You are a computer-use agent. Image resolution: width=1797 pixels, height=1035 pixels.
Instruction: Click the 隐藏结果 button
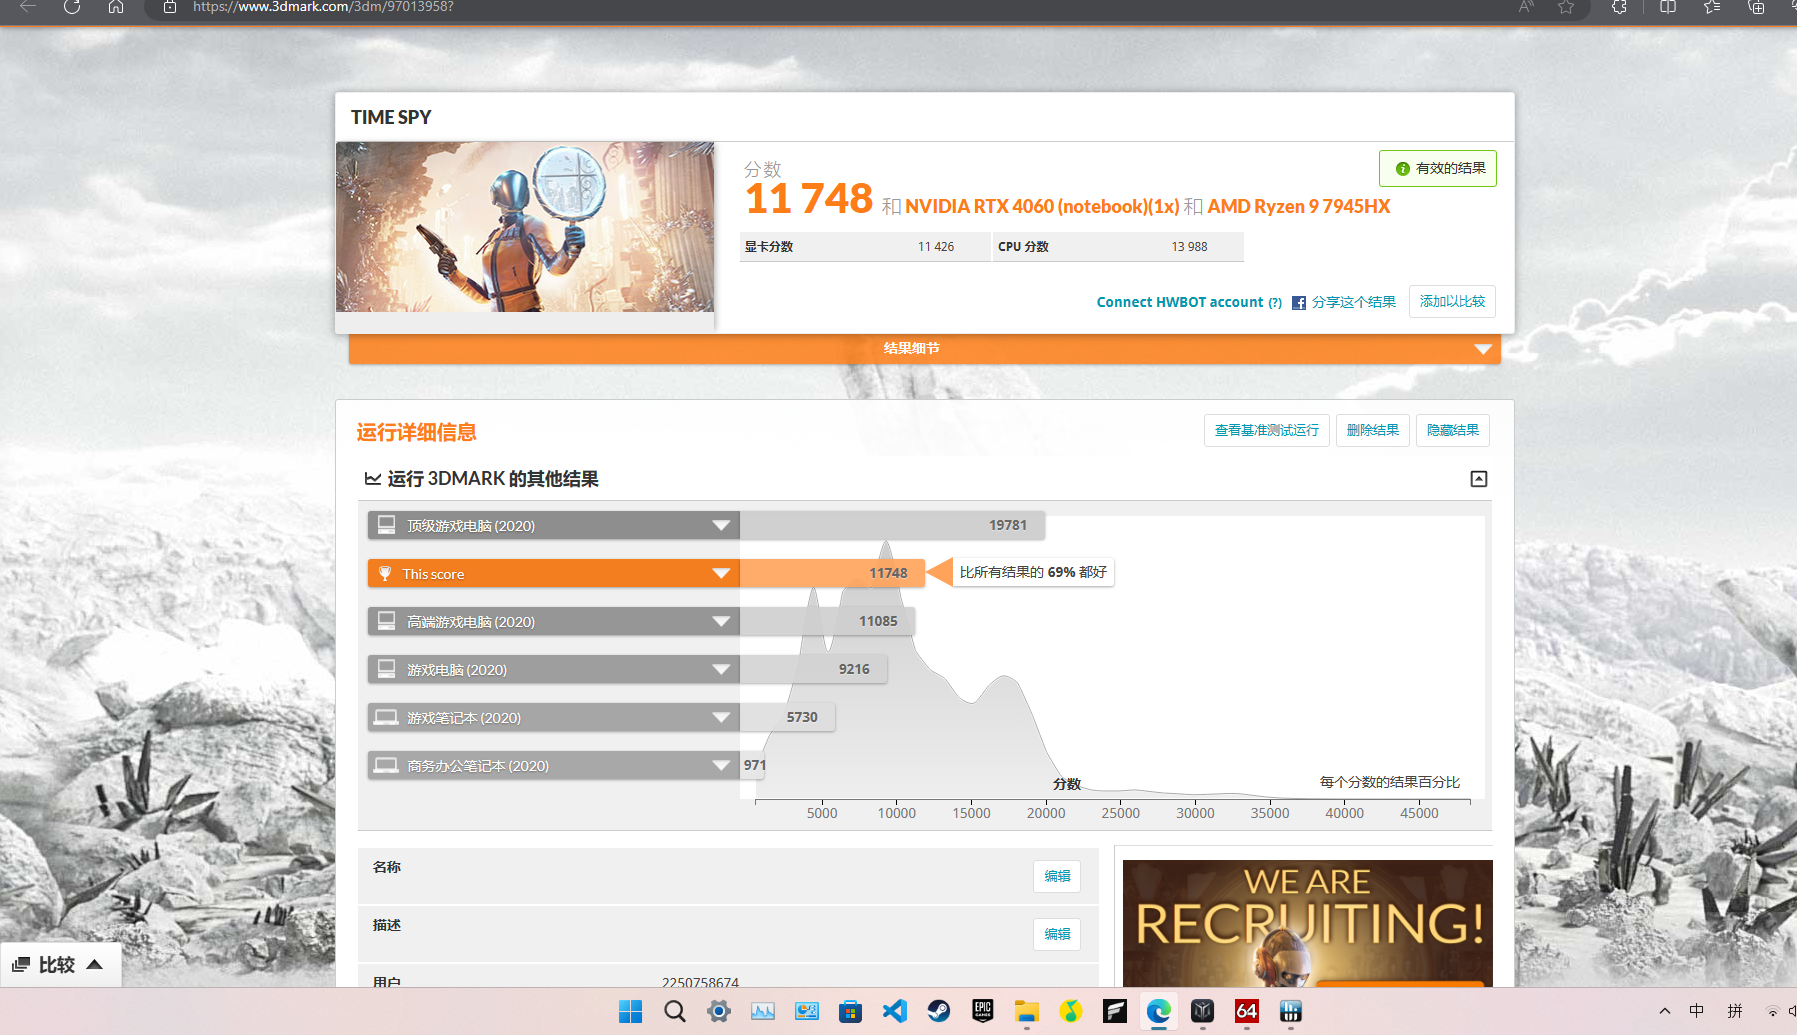(x=1452, y=430)
